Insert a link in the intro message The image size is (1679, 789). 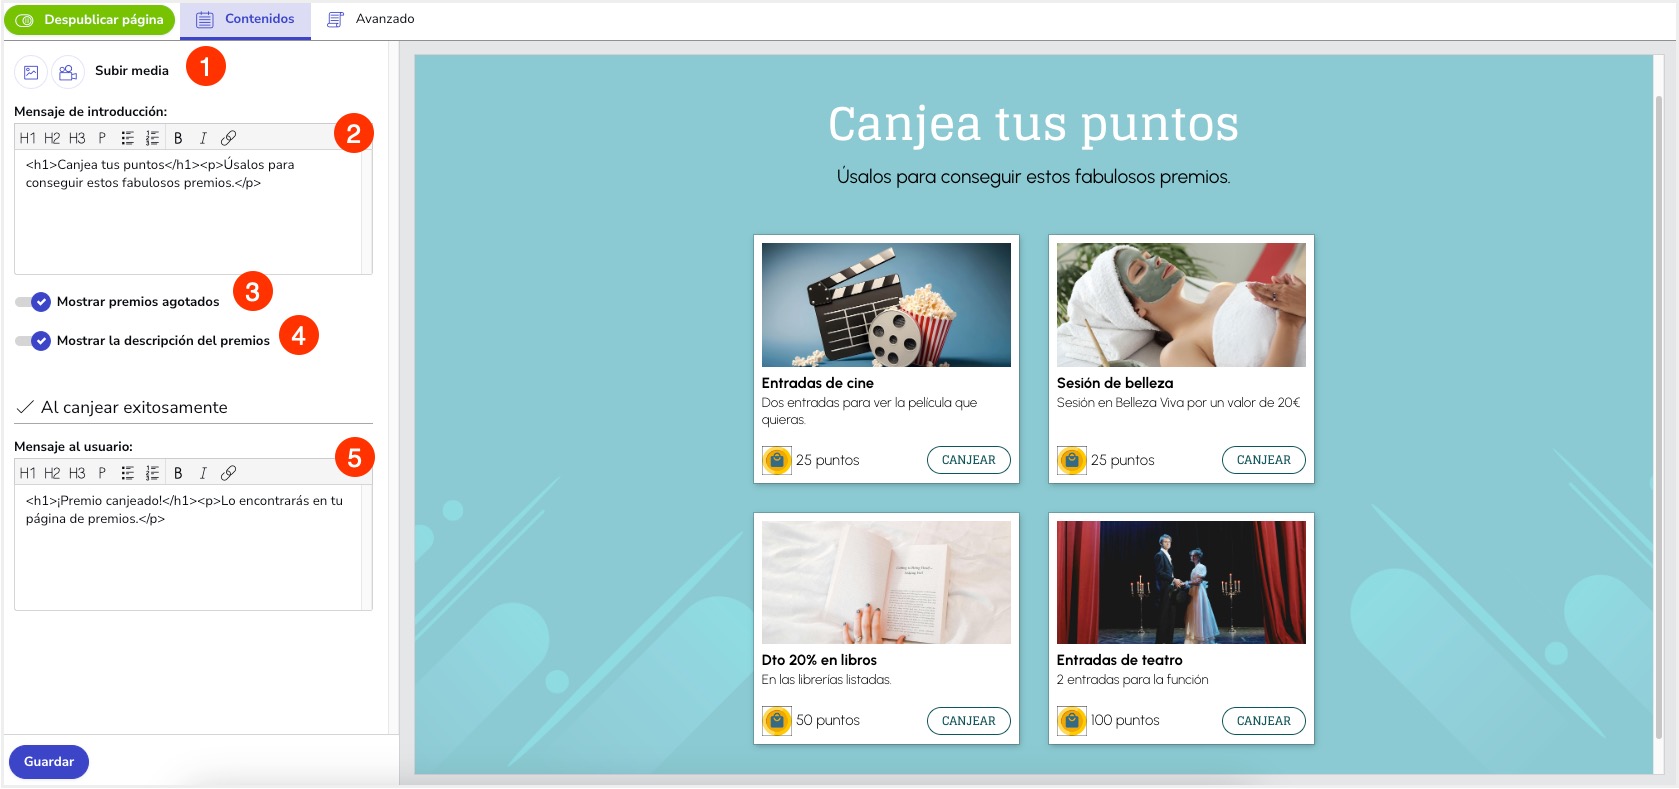tap(228, 138)
